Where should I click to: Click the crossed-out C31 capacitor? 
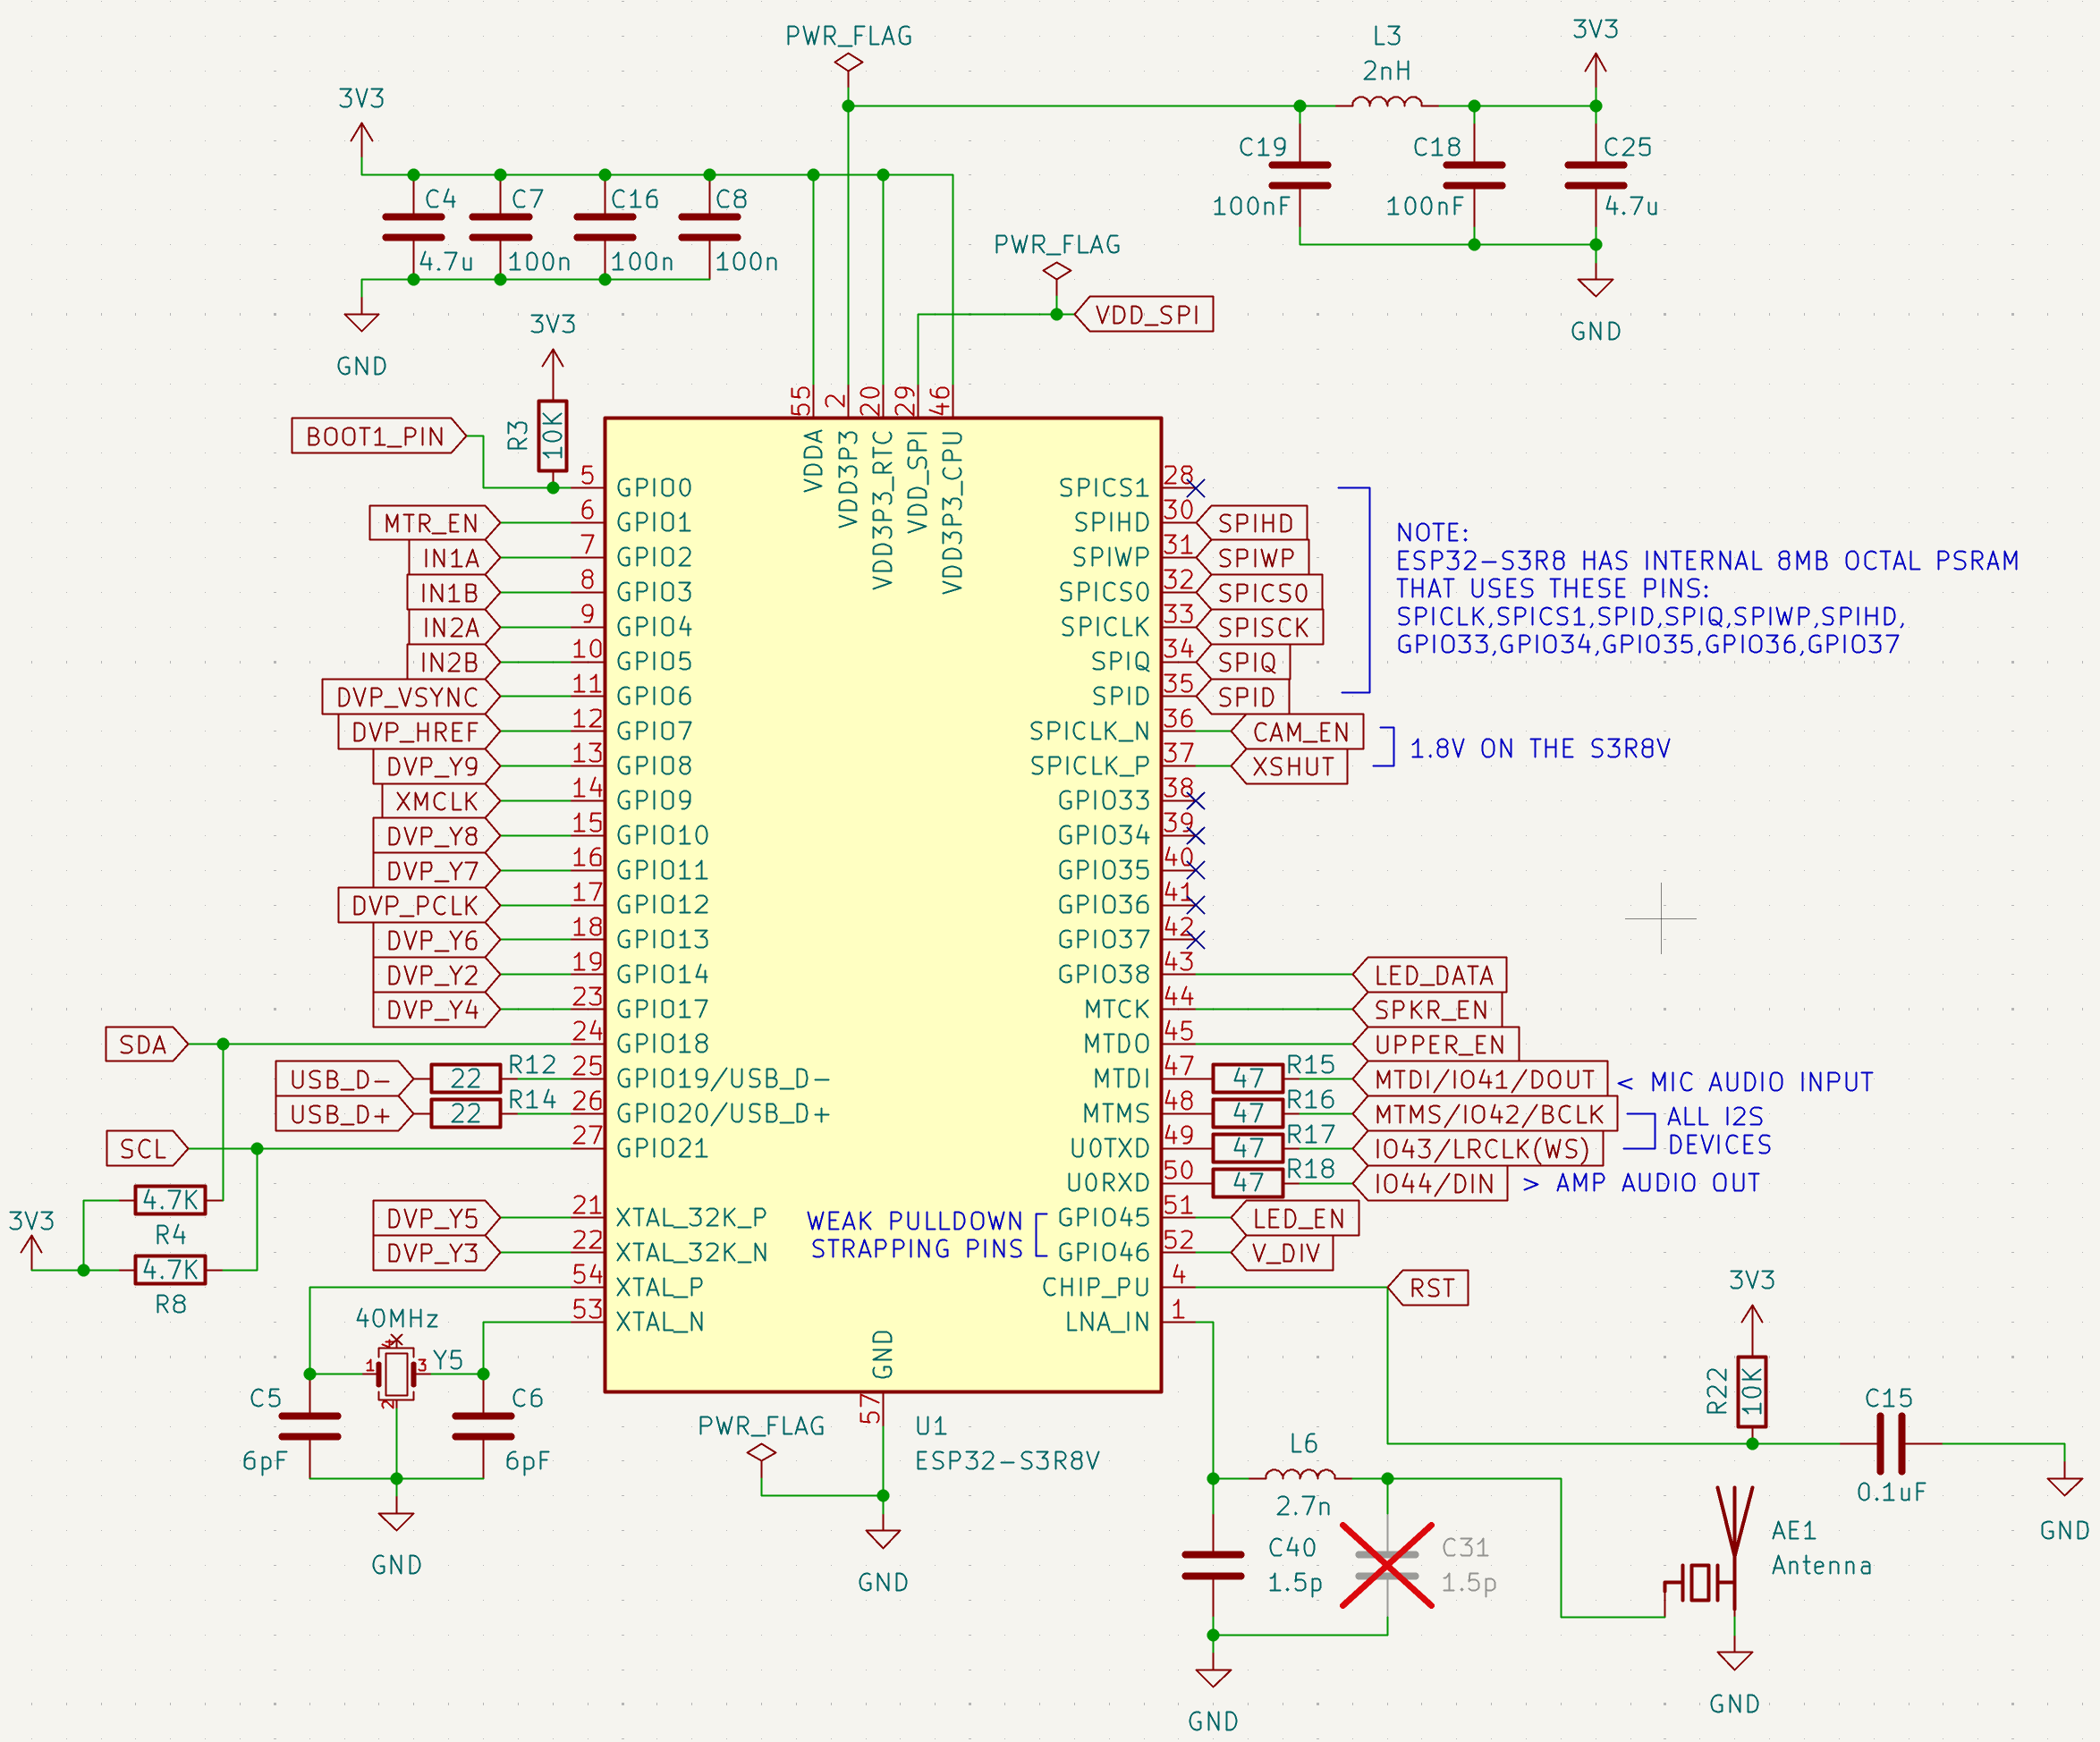pyautogui.click(x=1387, y=1565)
